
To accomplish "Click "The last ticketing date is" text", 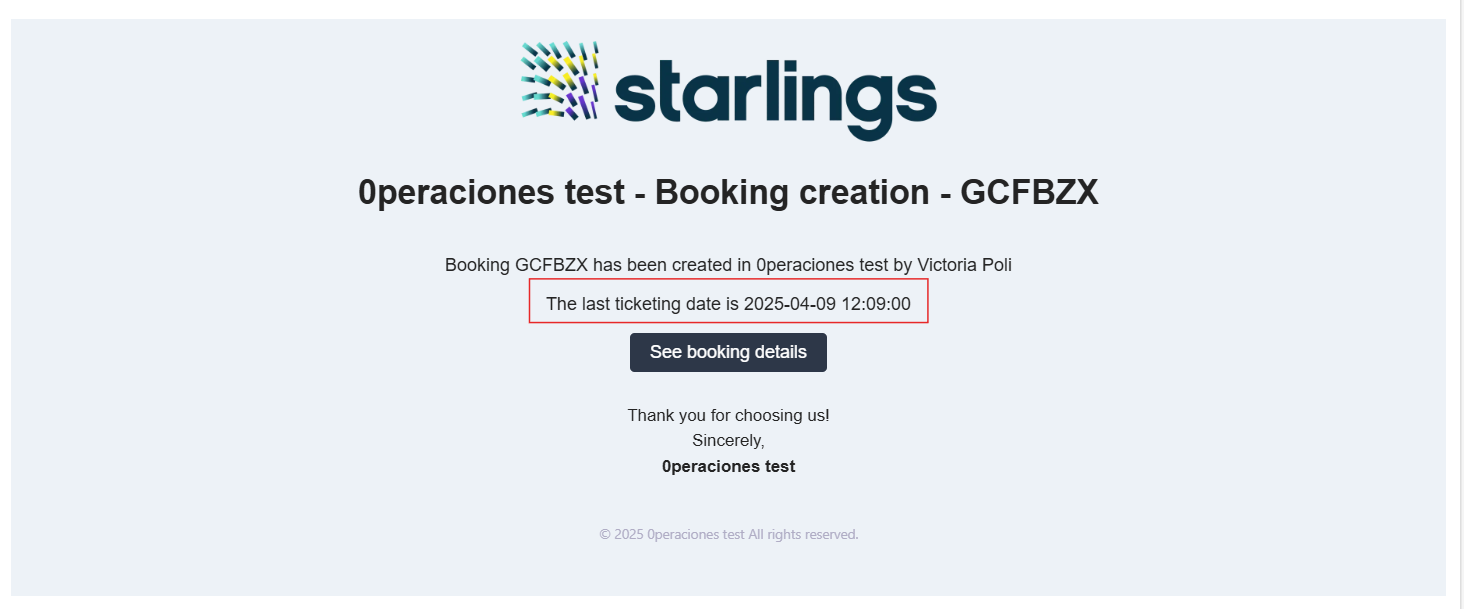I will pyautogui.click(x=643, y=304).
